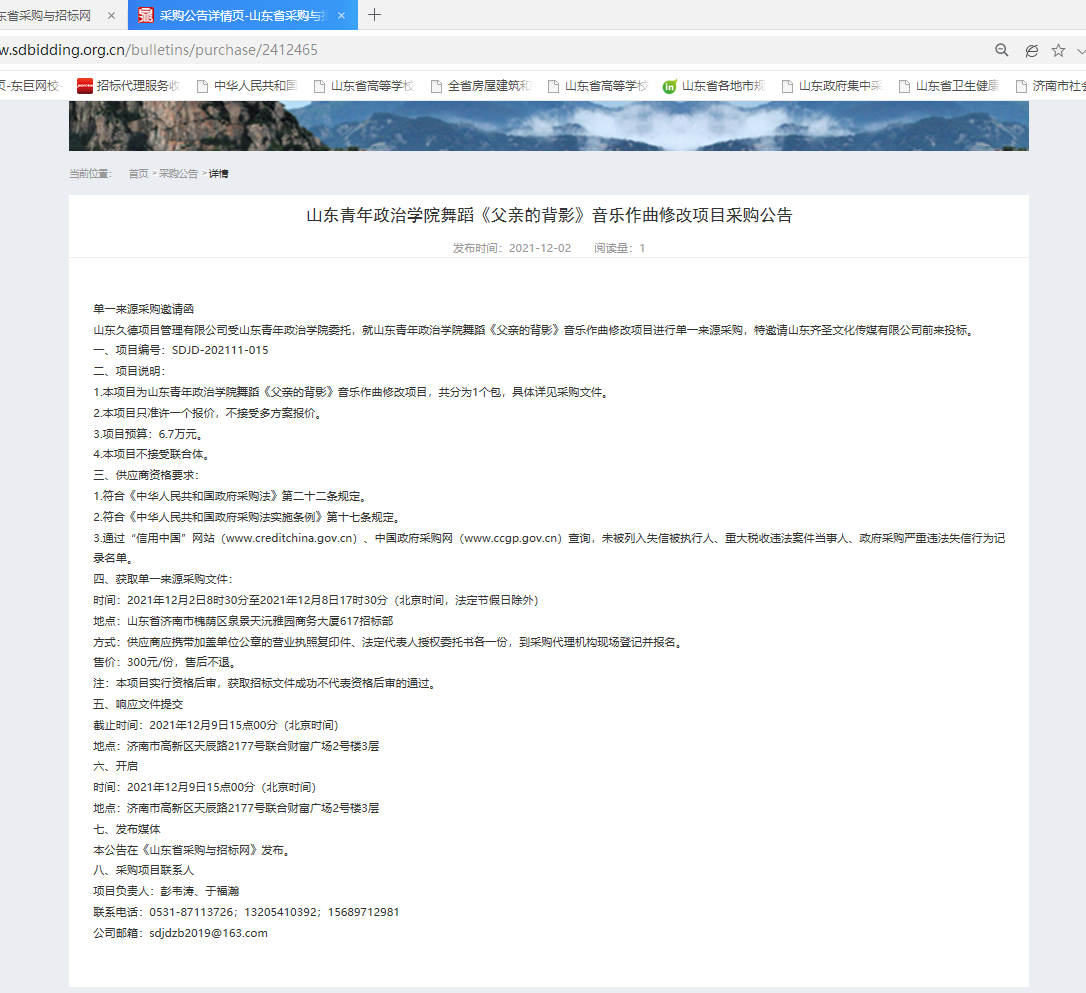Click the announcement title heading

pyautogui.click(x=548, y=216)
